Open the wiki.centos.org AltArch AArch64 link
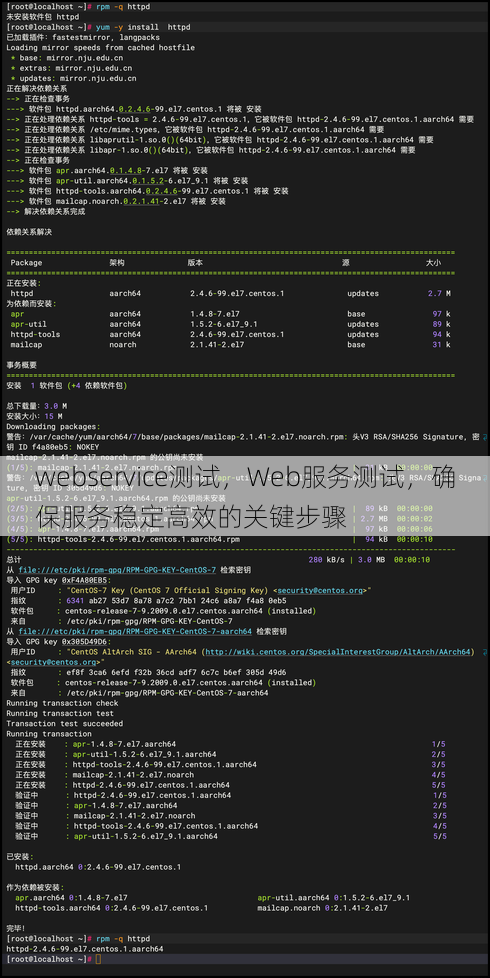This screenshot has width=490, height=978. (338, 652)
